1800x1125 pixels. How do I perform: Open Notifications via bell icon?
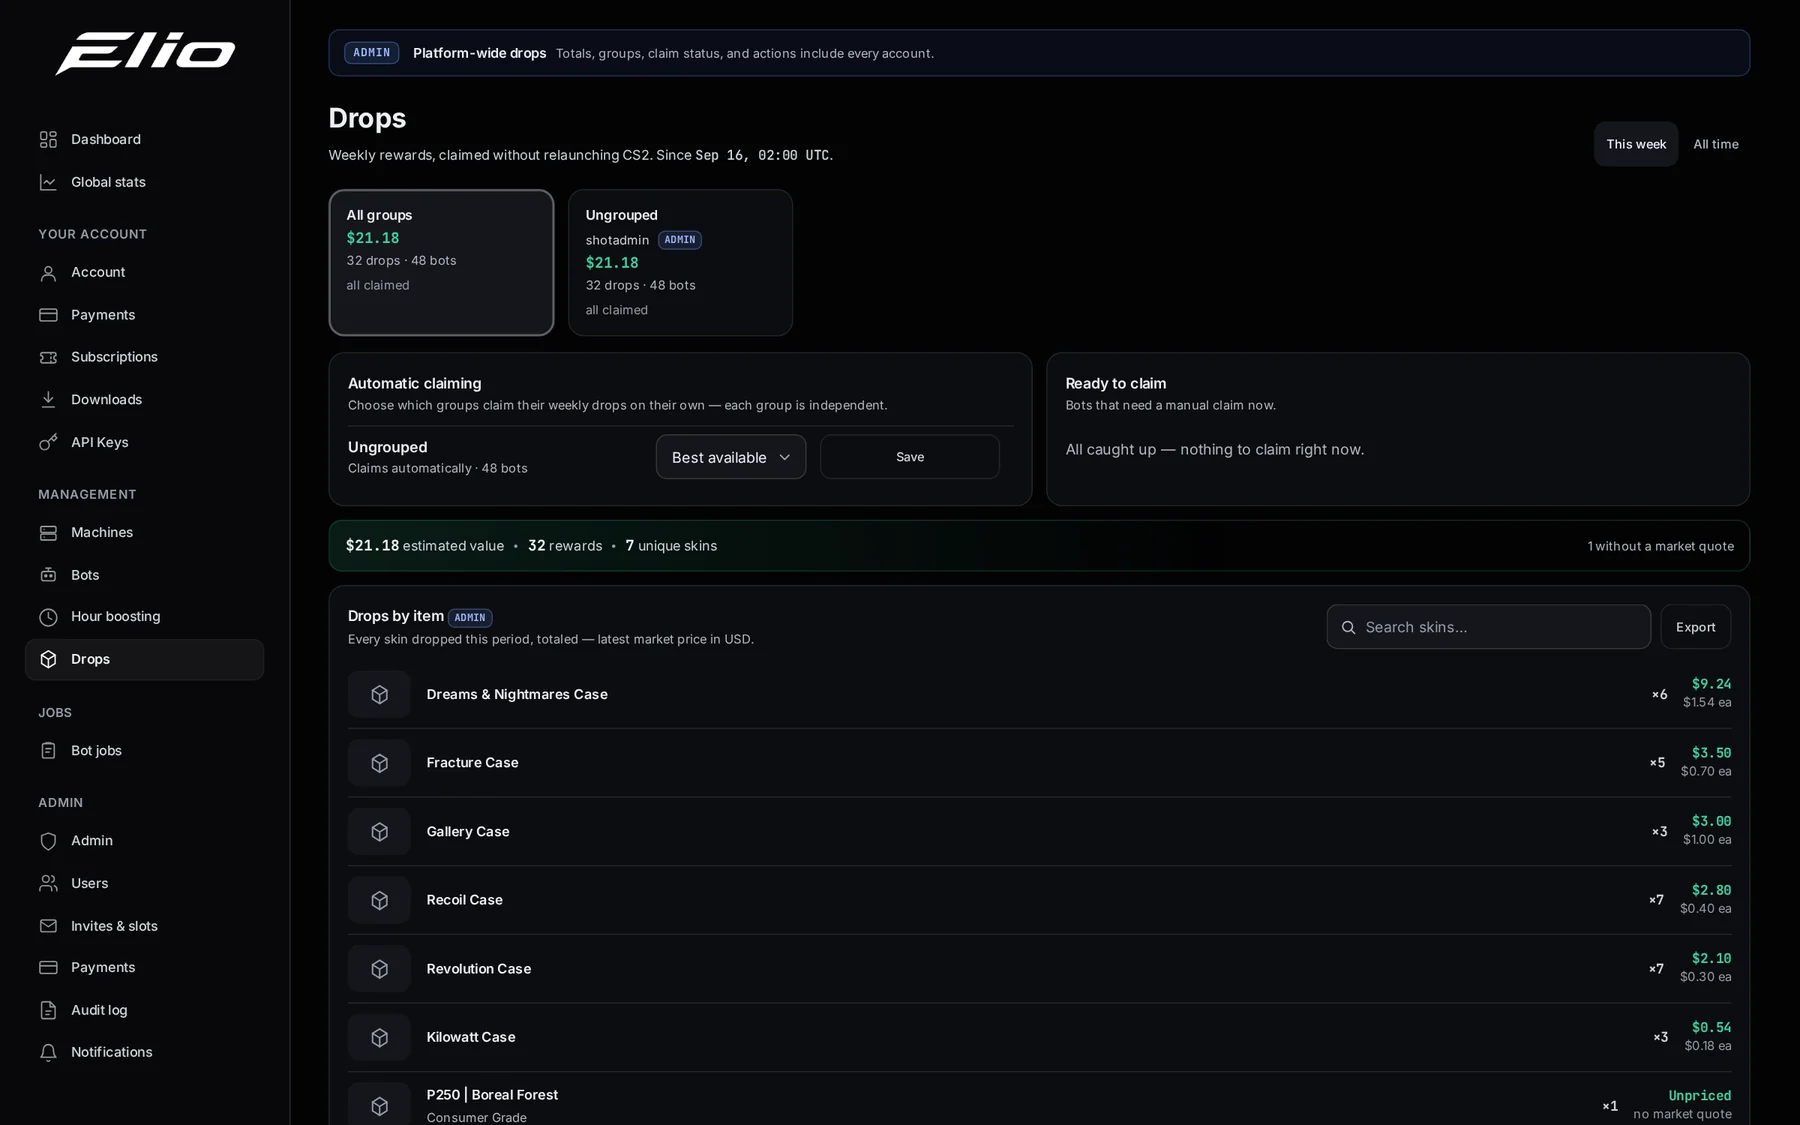[48, 1052]
